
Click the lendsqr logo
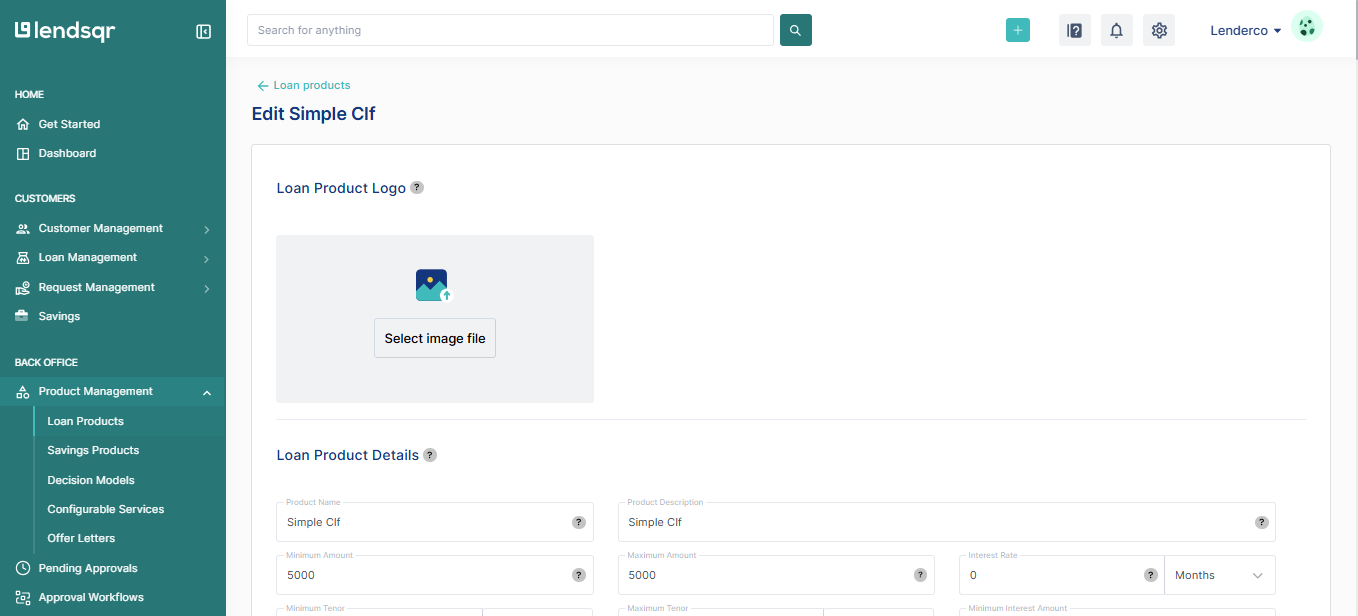coord(65,31)
